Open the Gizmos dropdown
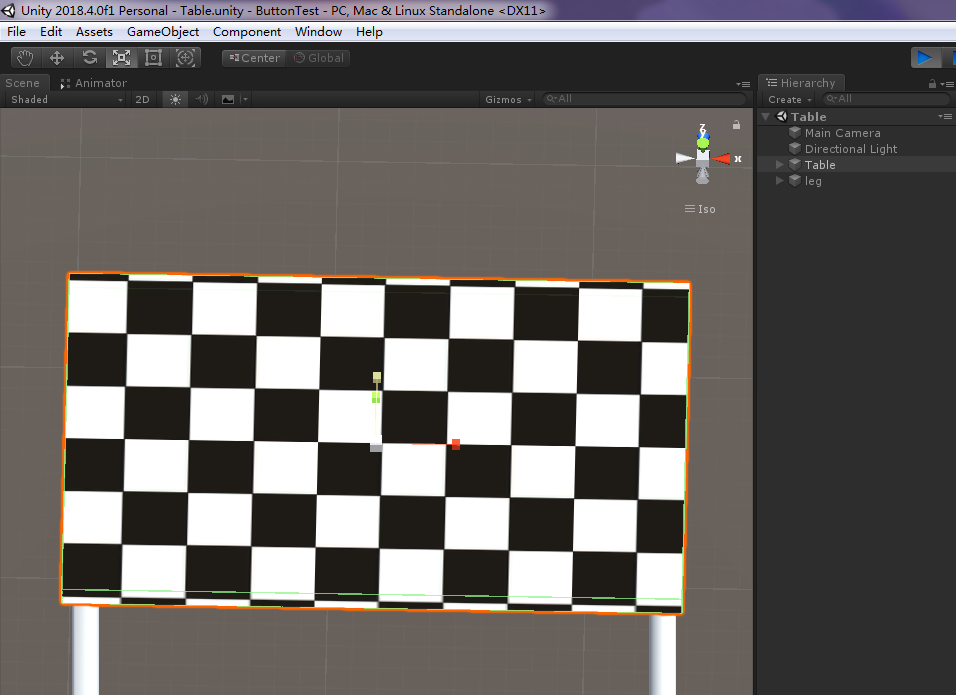The image size is (956, 695). click(x=507, y=99)
